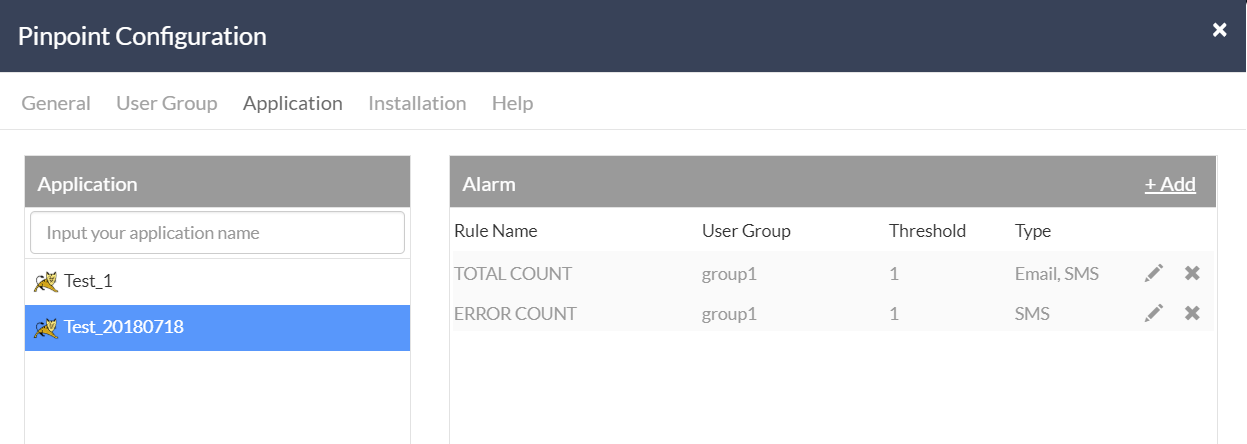Open the Help tab

(512, 103)
